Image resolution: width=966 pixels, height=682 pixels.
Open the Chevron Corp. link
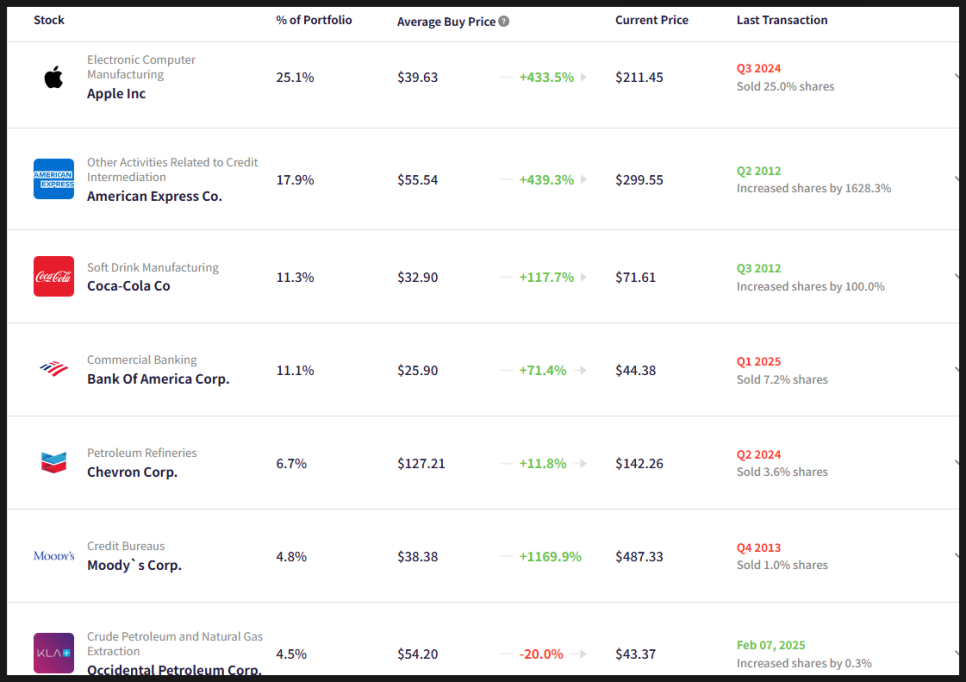tap(132, 472)
